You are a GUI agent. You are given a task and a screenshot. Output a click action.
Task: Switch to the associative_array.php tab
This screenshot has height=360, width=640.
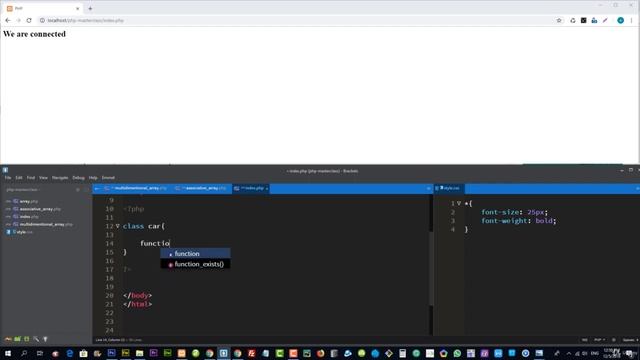point(201,188)
